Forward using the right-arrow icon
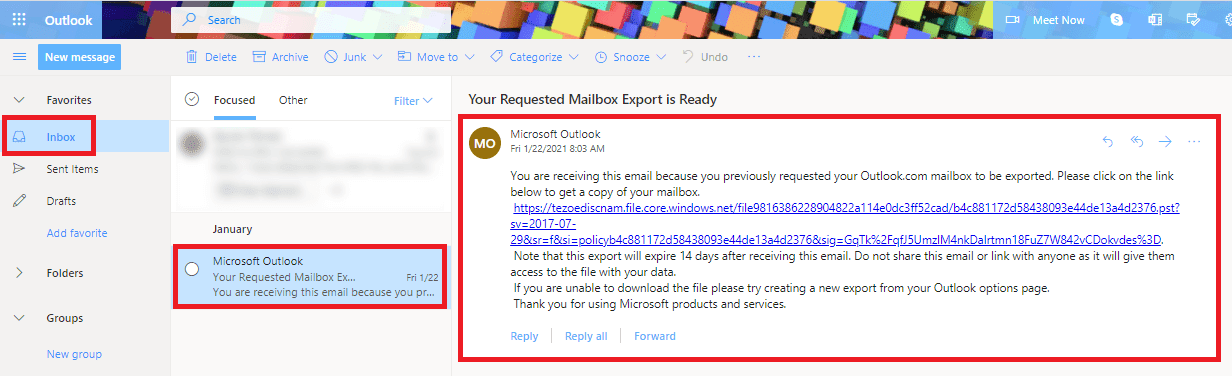 click(x=1165, y=142)
